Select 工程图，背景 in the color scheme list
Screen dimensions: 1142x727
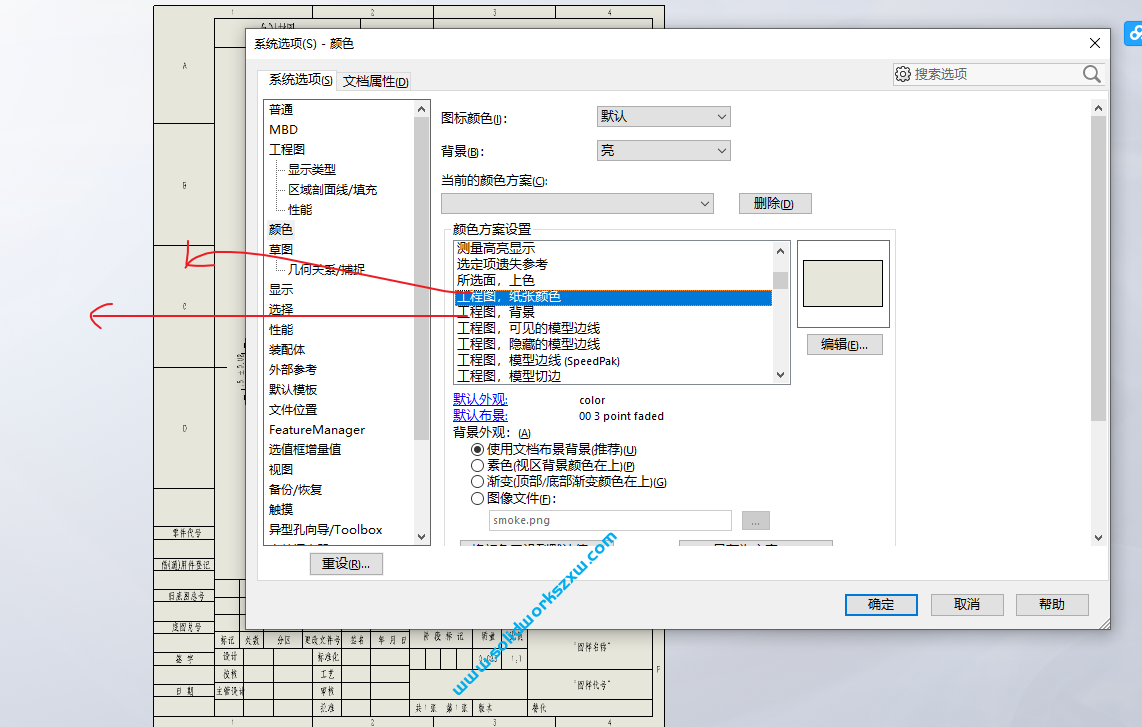[495, 311]
